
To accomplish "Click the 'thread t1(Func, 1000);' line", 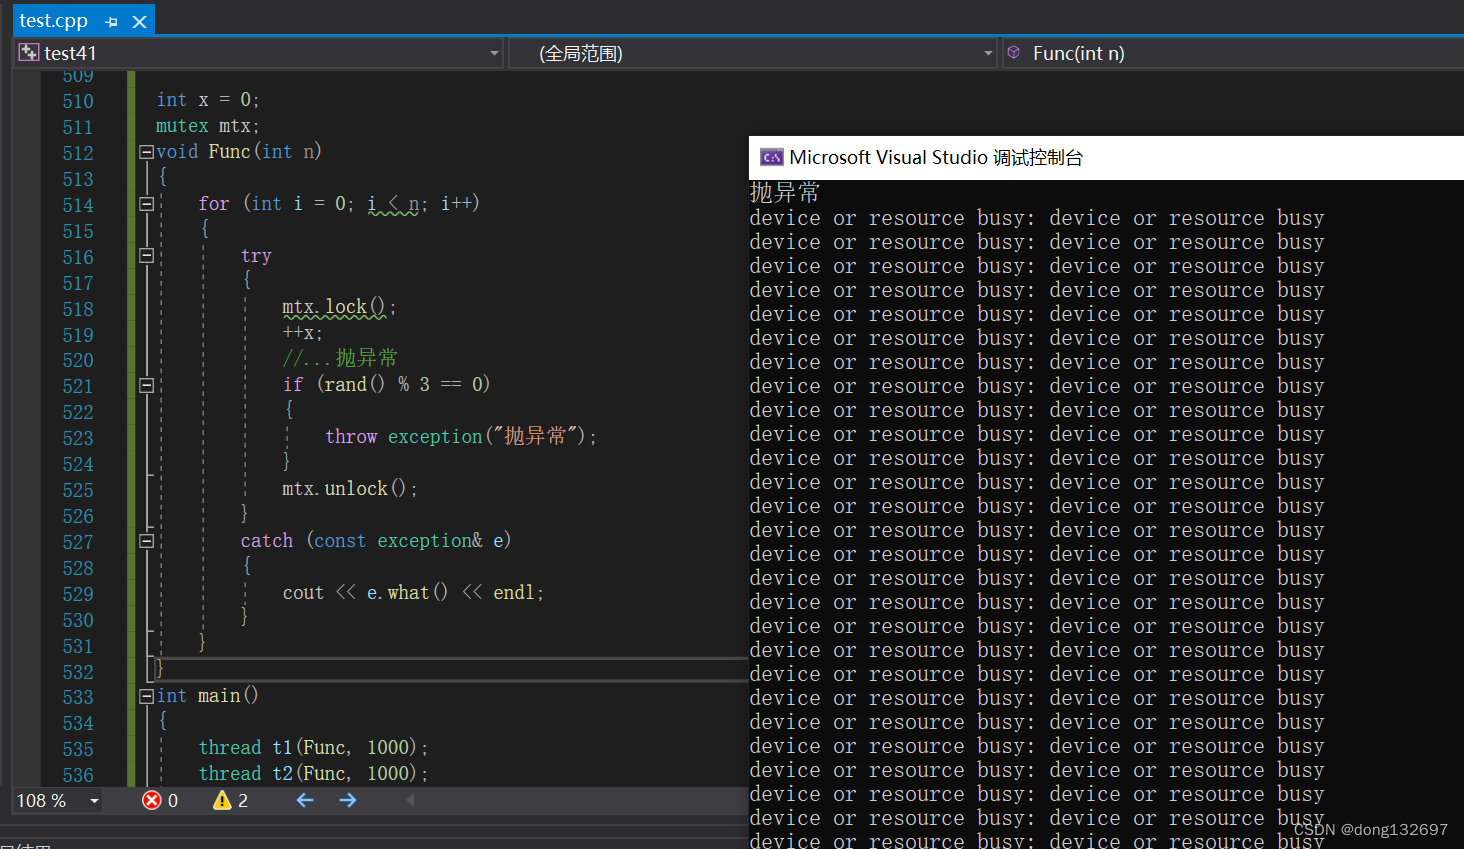I will pos(313,747).
